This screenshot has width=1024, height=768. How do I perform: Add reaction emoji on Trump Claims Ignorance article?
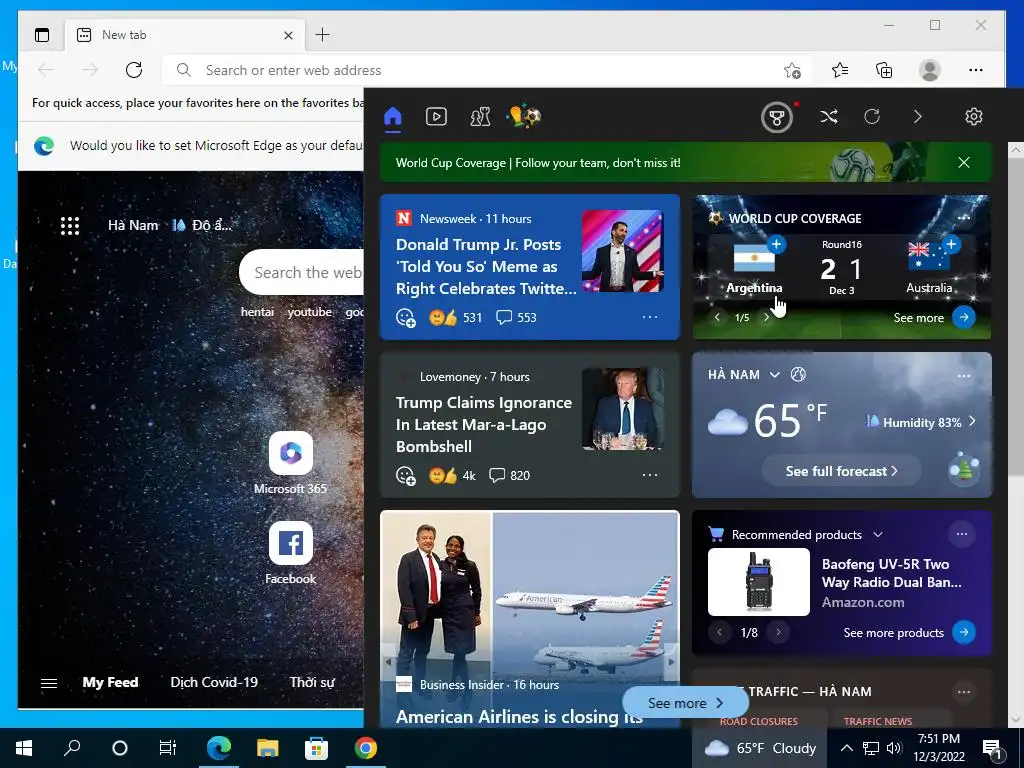(x=406, y=475)
